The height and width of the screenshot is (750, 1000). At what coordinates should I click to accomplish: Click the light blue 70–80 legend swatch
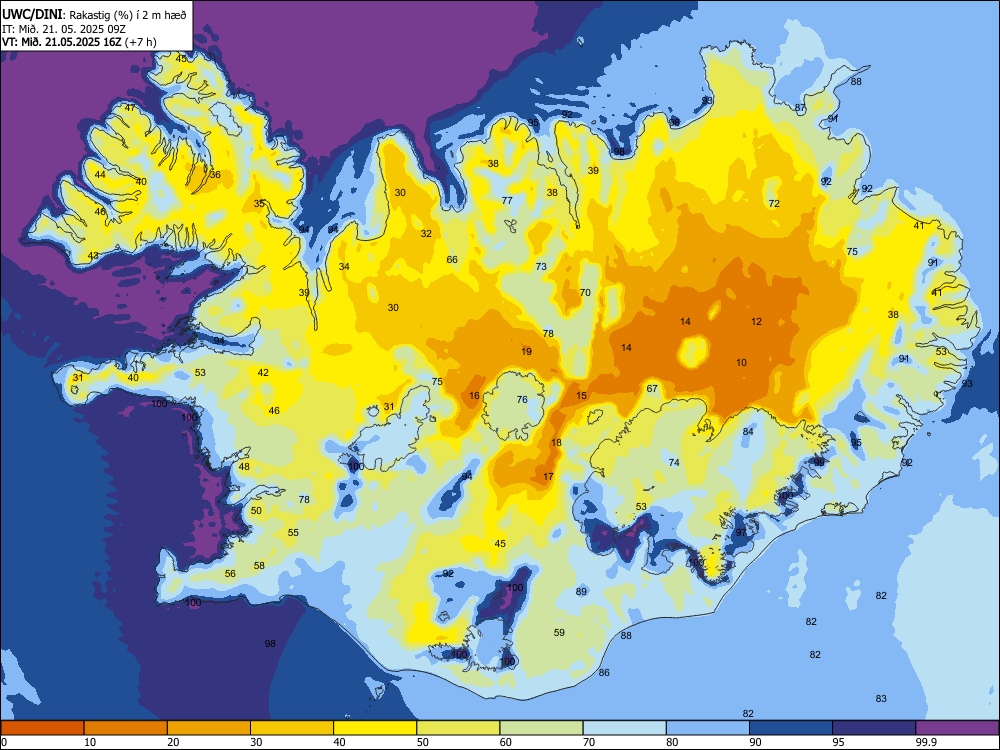[624, 728]
